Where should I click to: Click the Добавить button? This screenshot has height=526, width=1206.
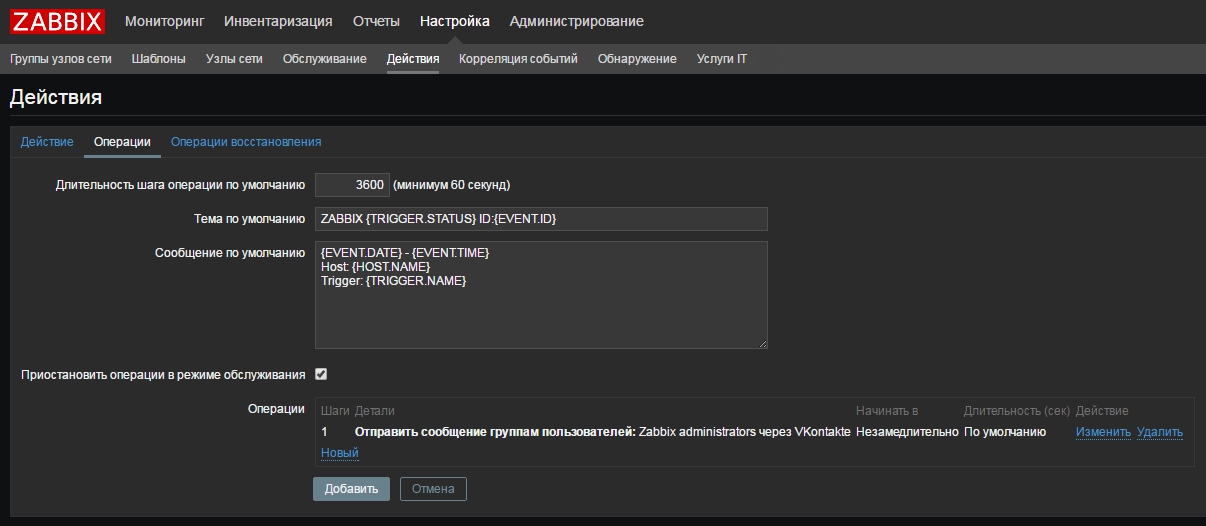(351, 489)
